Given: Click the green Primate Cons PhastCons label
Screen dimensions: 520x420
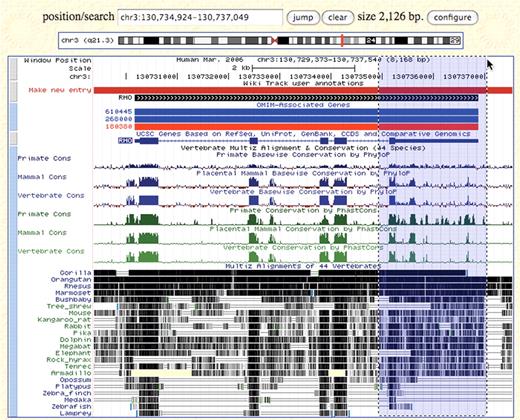Looking at the screenshot, I should (44, 214).
